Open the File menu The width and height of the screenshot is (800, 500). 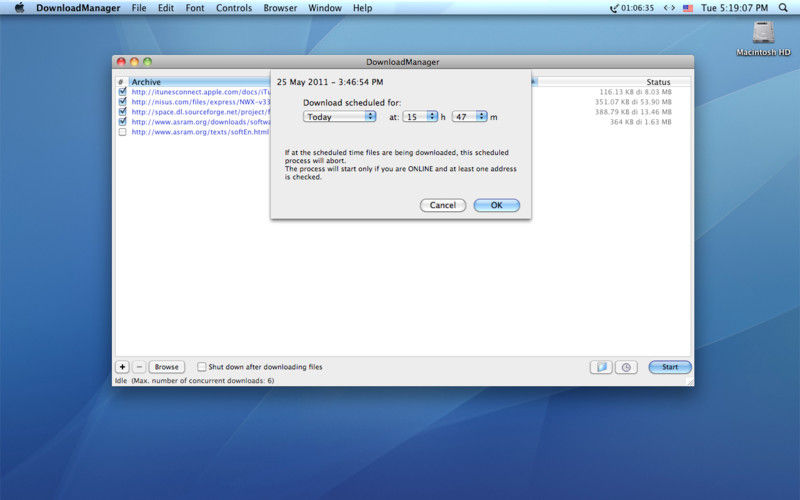pos(139,8)
